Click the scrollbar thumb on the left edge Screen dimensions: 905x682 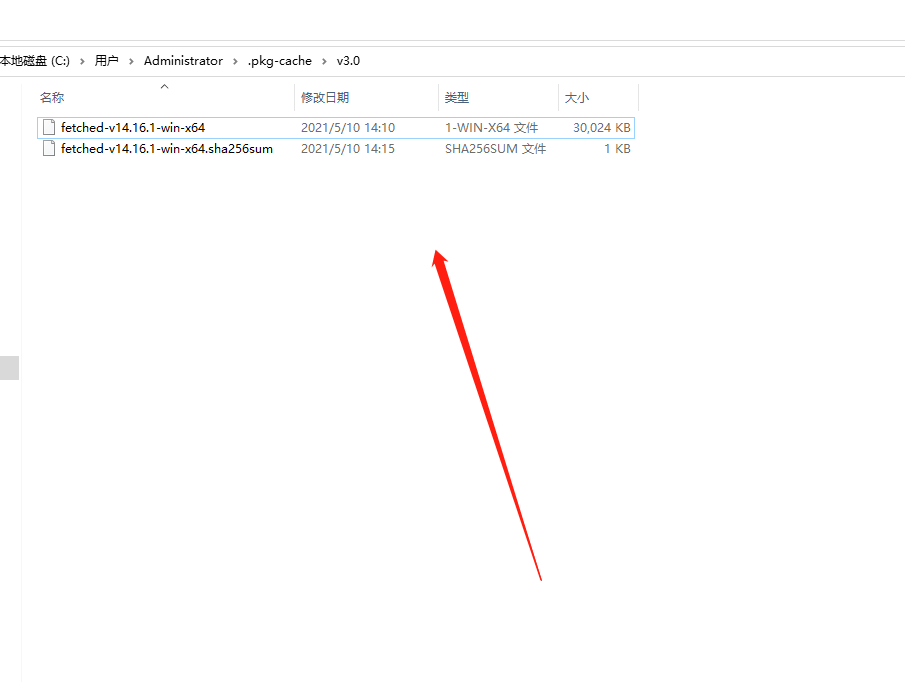click(10, 367)
